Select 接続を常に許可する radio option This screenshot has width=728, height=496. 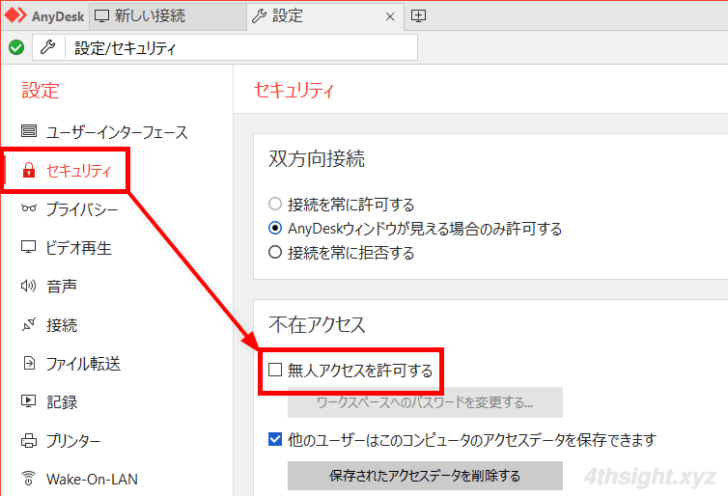(275, 203)
